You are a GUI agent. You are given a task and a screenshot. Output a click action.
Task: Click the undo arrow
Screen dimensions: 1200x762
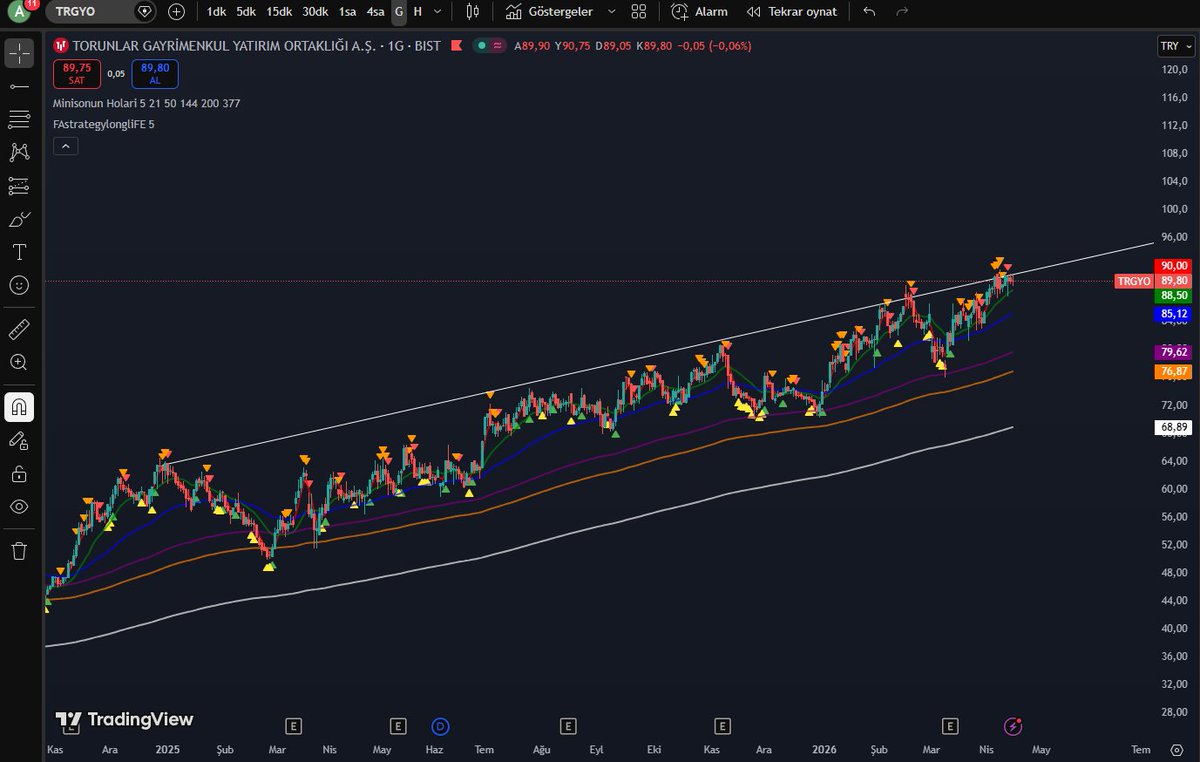(x=869, y=12)
